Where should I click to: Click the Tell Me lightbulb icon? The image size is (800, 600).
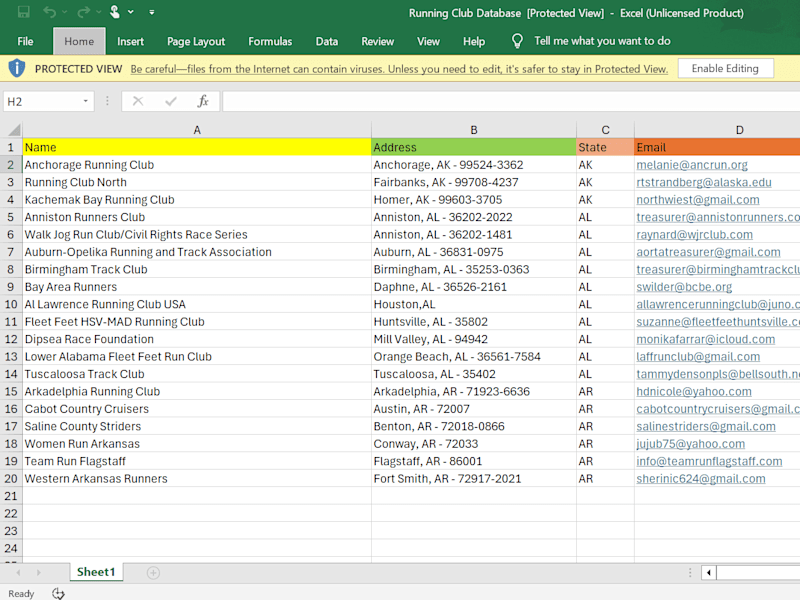tap(517, 41)
